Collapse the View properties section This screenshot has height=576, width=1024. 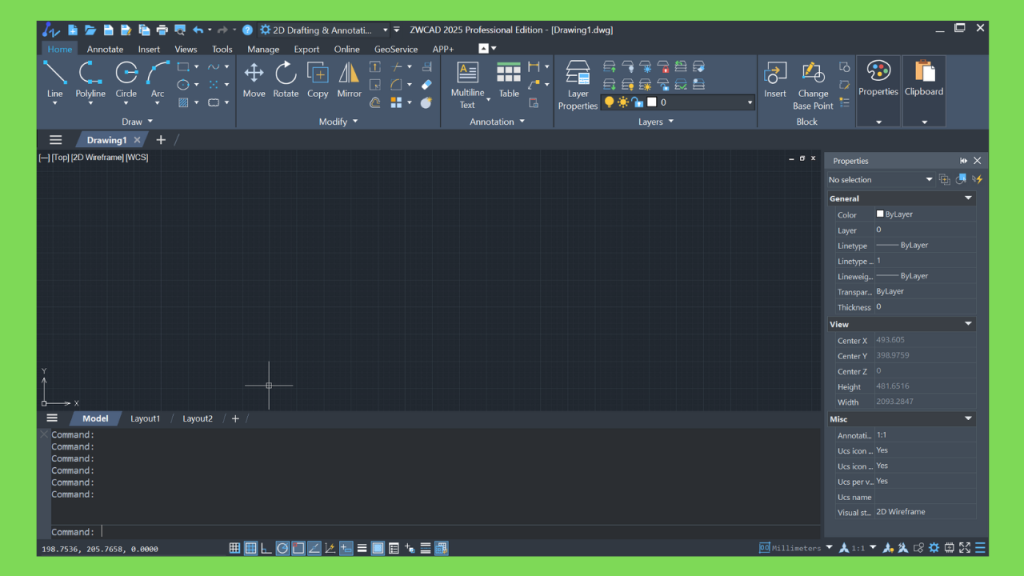pyautogui.click(x=968, y=324)
